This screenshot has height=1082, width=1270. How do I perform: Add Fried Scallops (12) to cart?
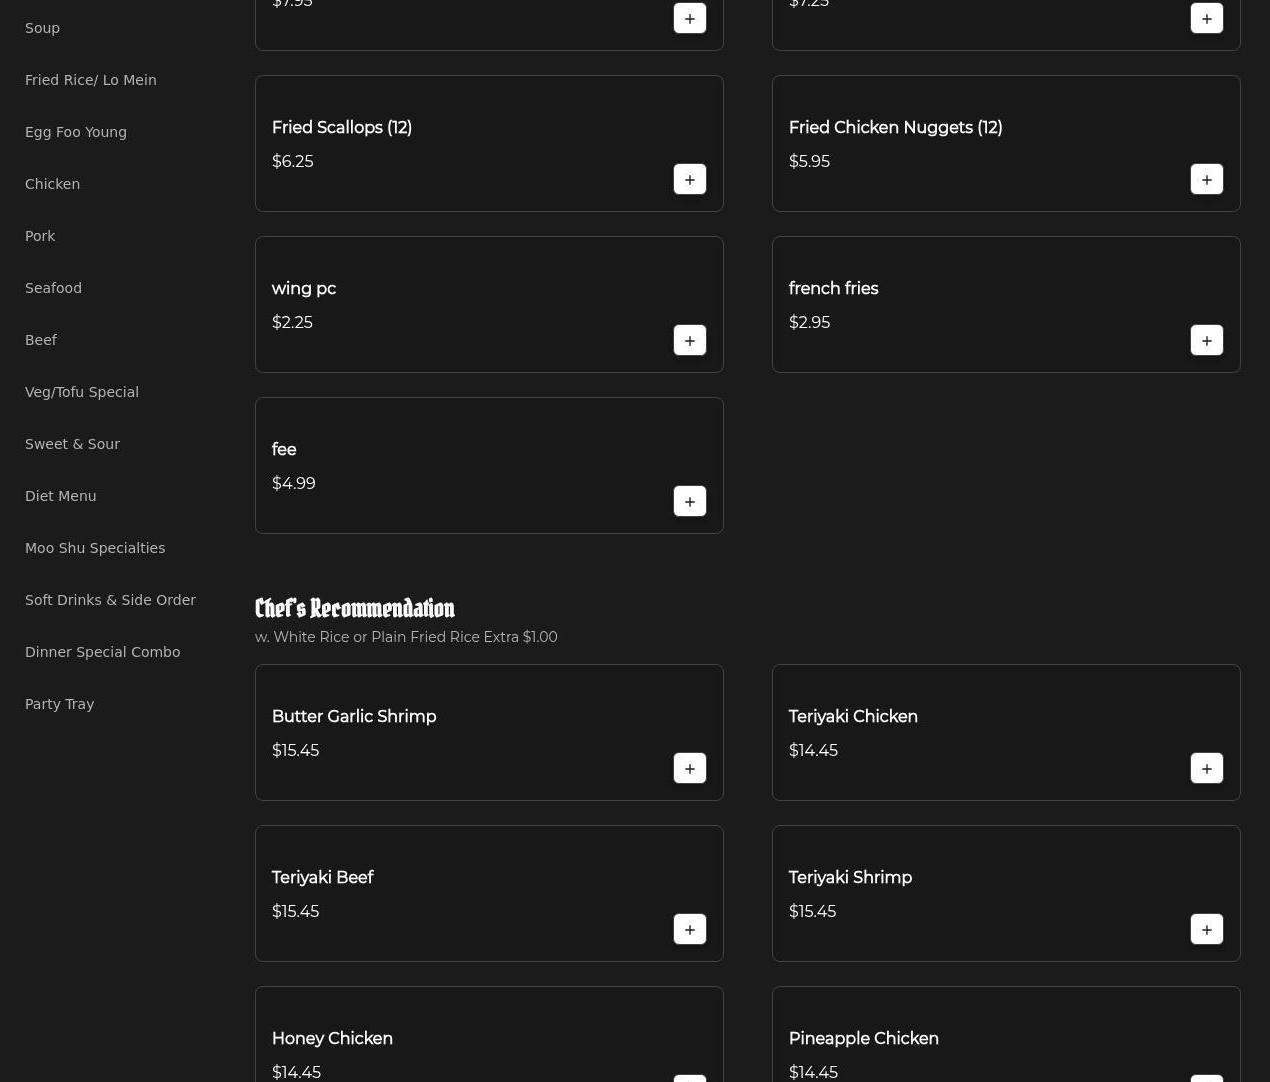click(x=690, y=179)
